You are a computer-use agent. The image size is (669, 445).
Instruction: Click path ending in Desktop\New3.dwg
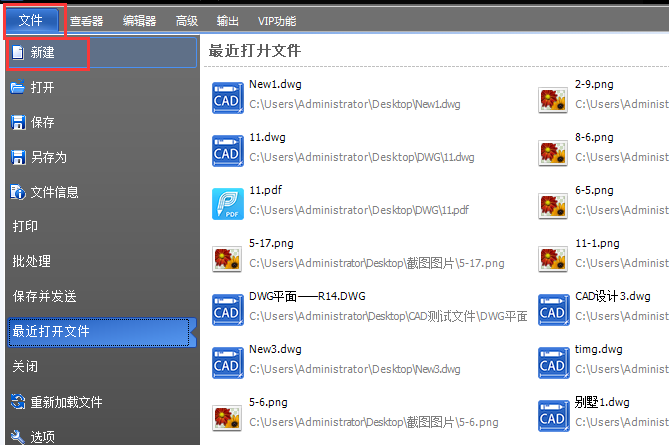point(355,369)
